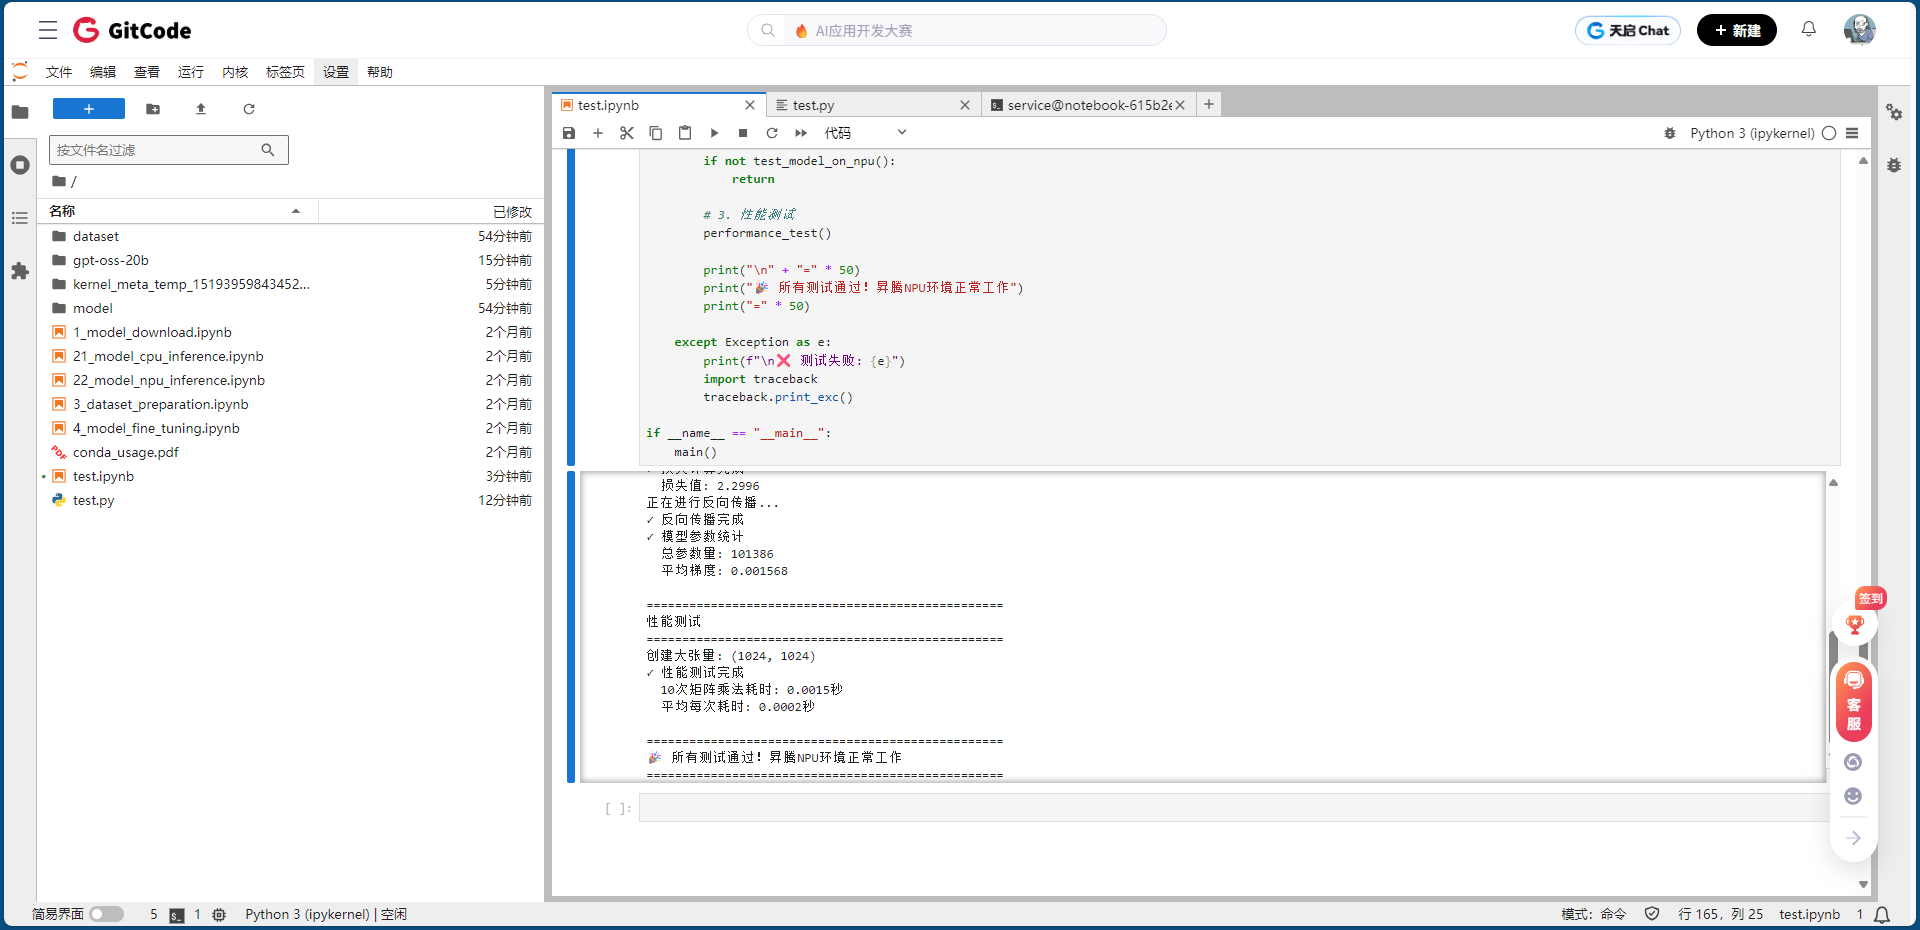Click the upload files icon
1920x930 pixels.
[x=201, y=109]
